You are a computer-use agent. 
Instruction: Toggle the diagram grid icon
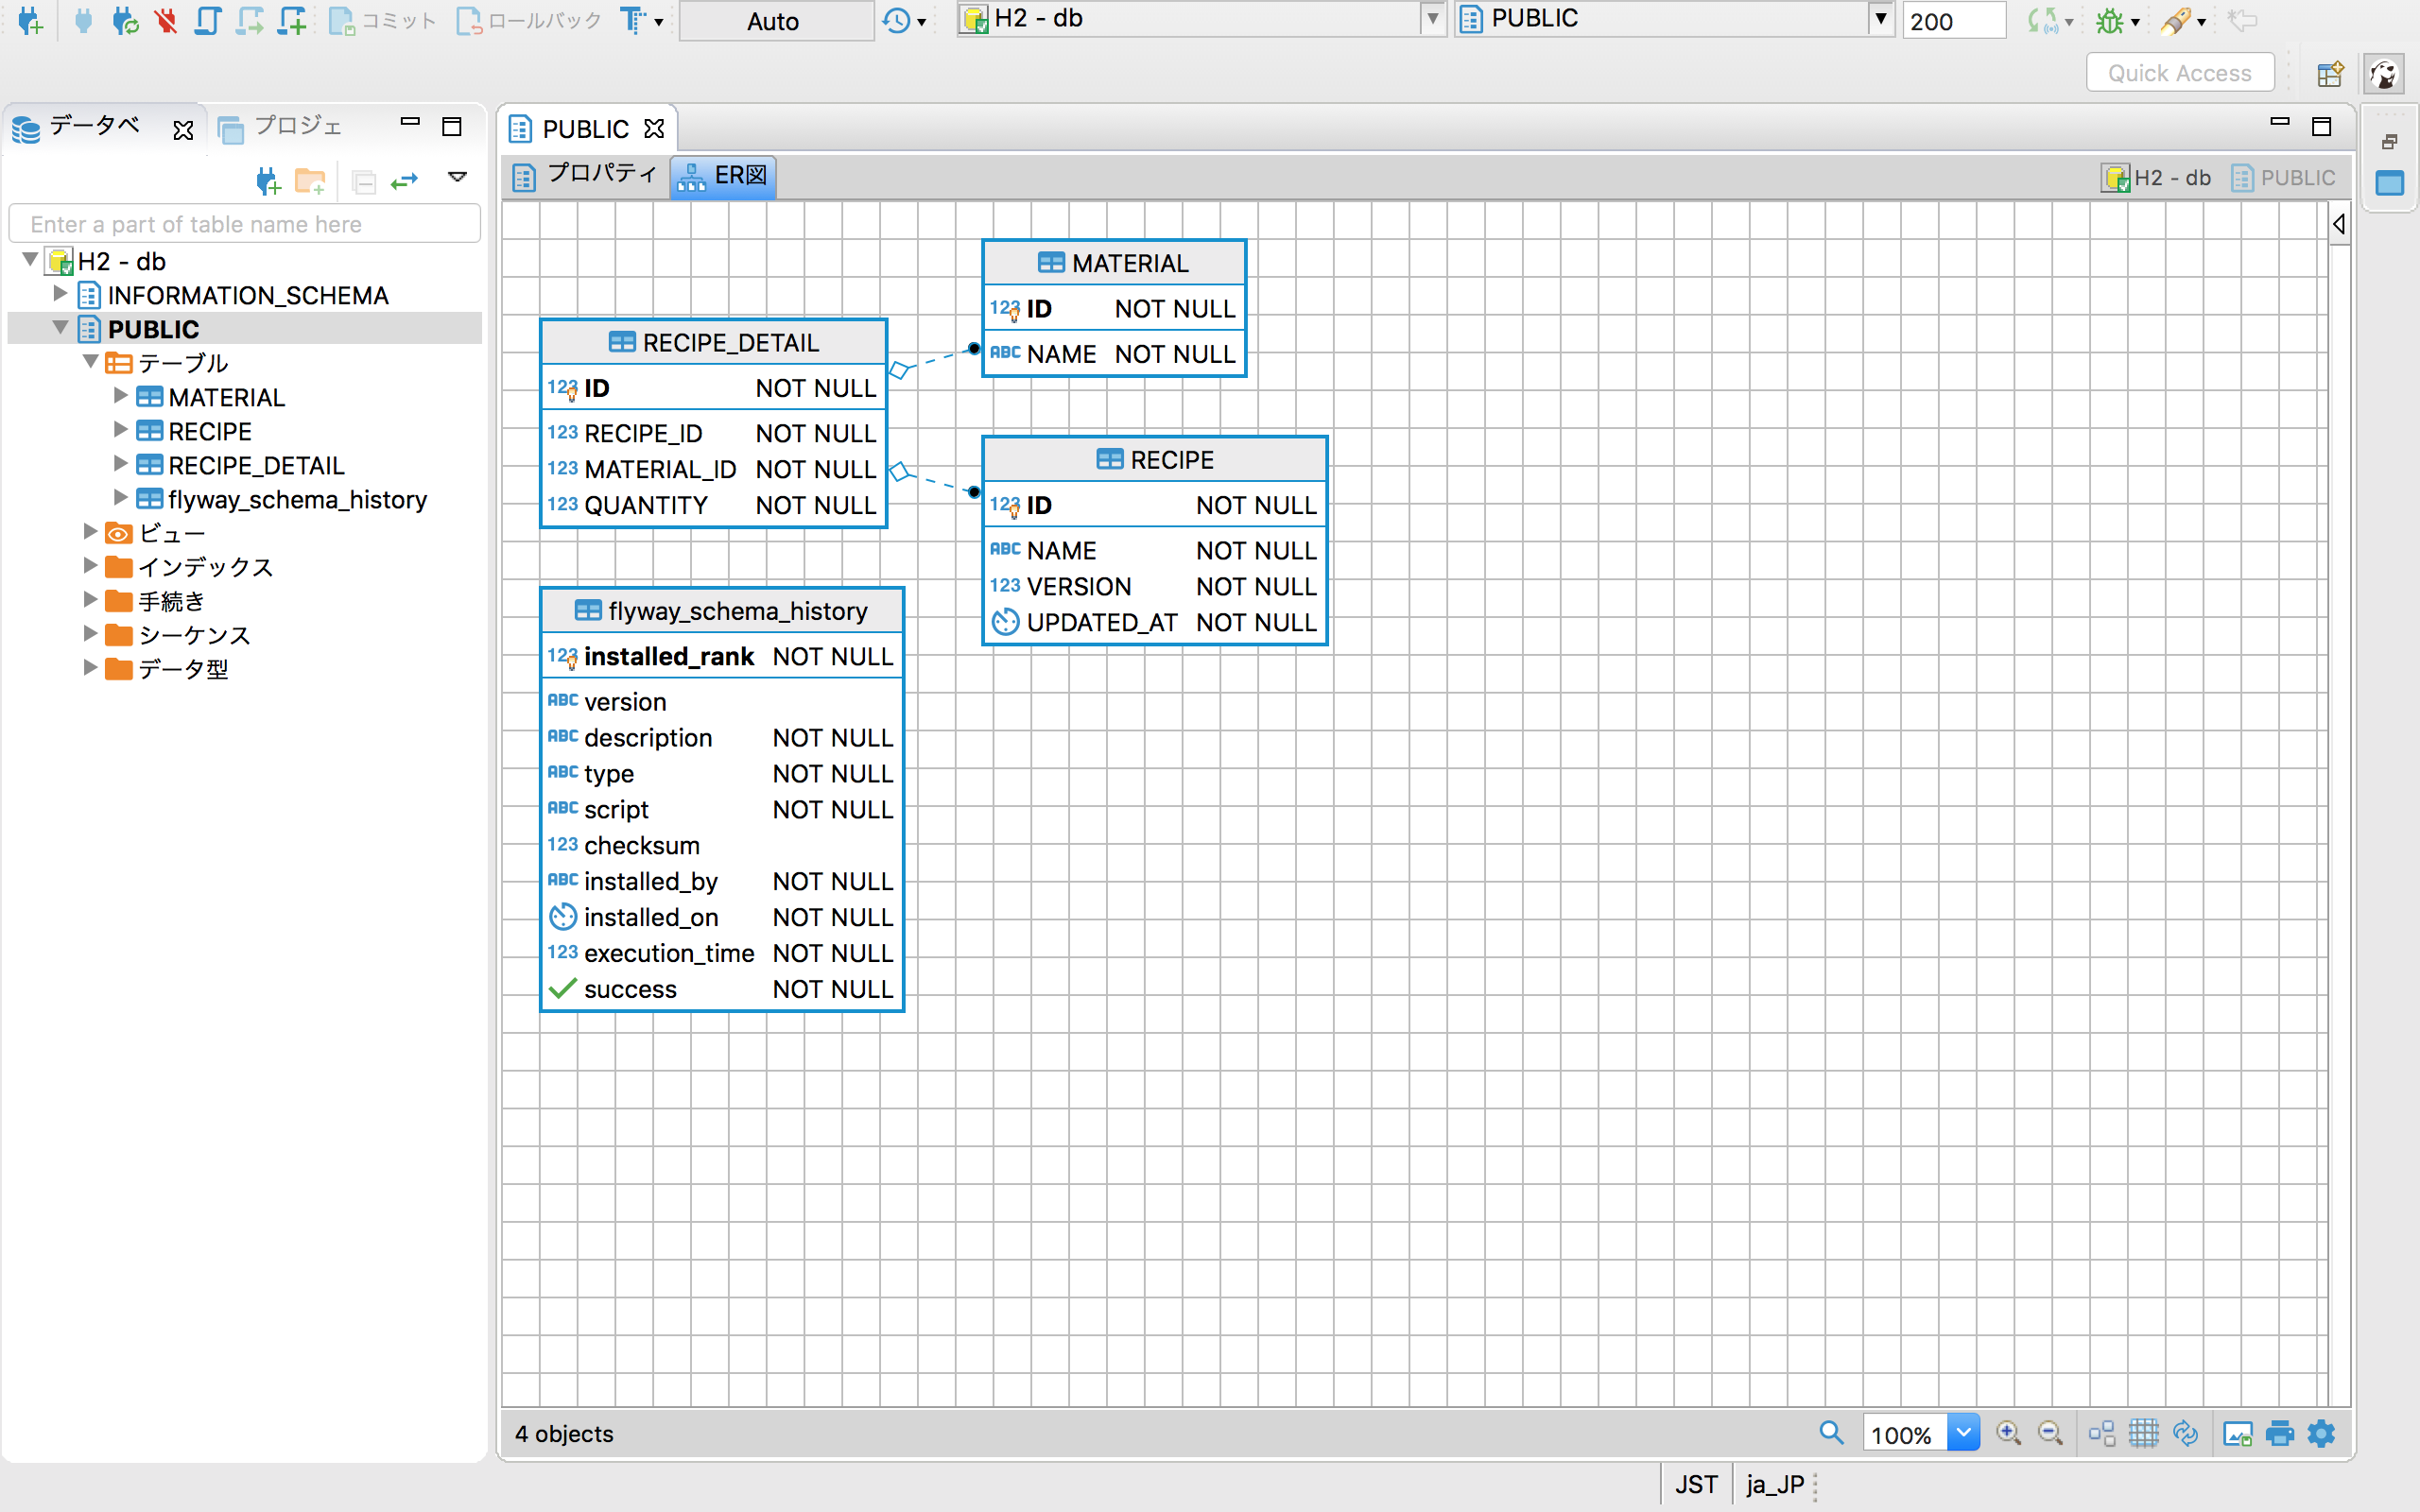[2143, 1433]
